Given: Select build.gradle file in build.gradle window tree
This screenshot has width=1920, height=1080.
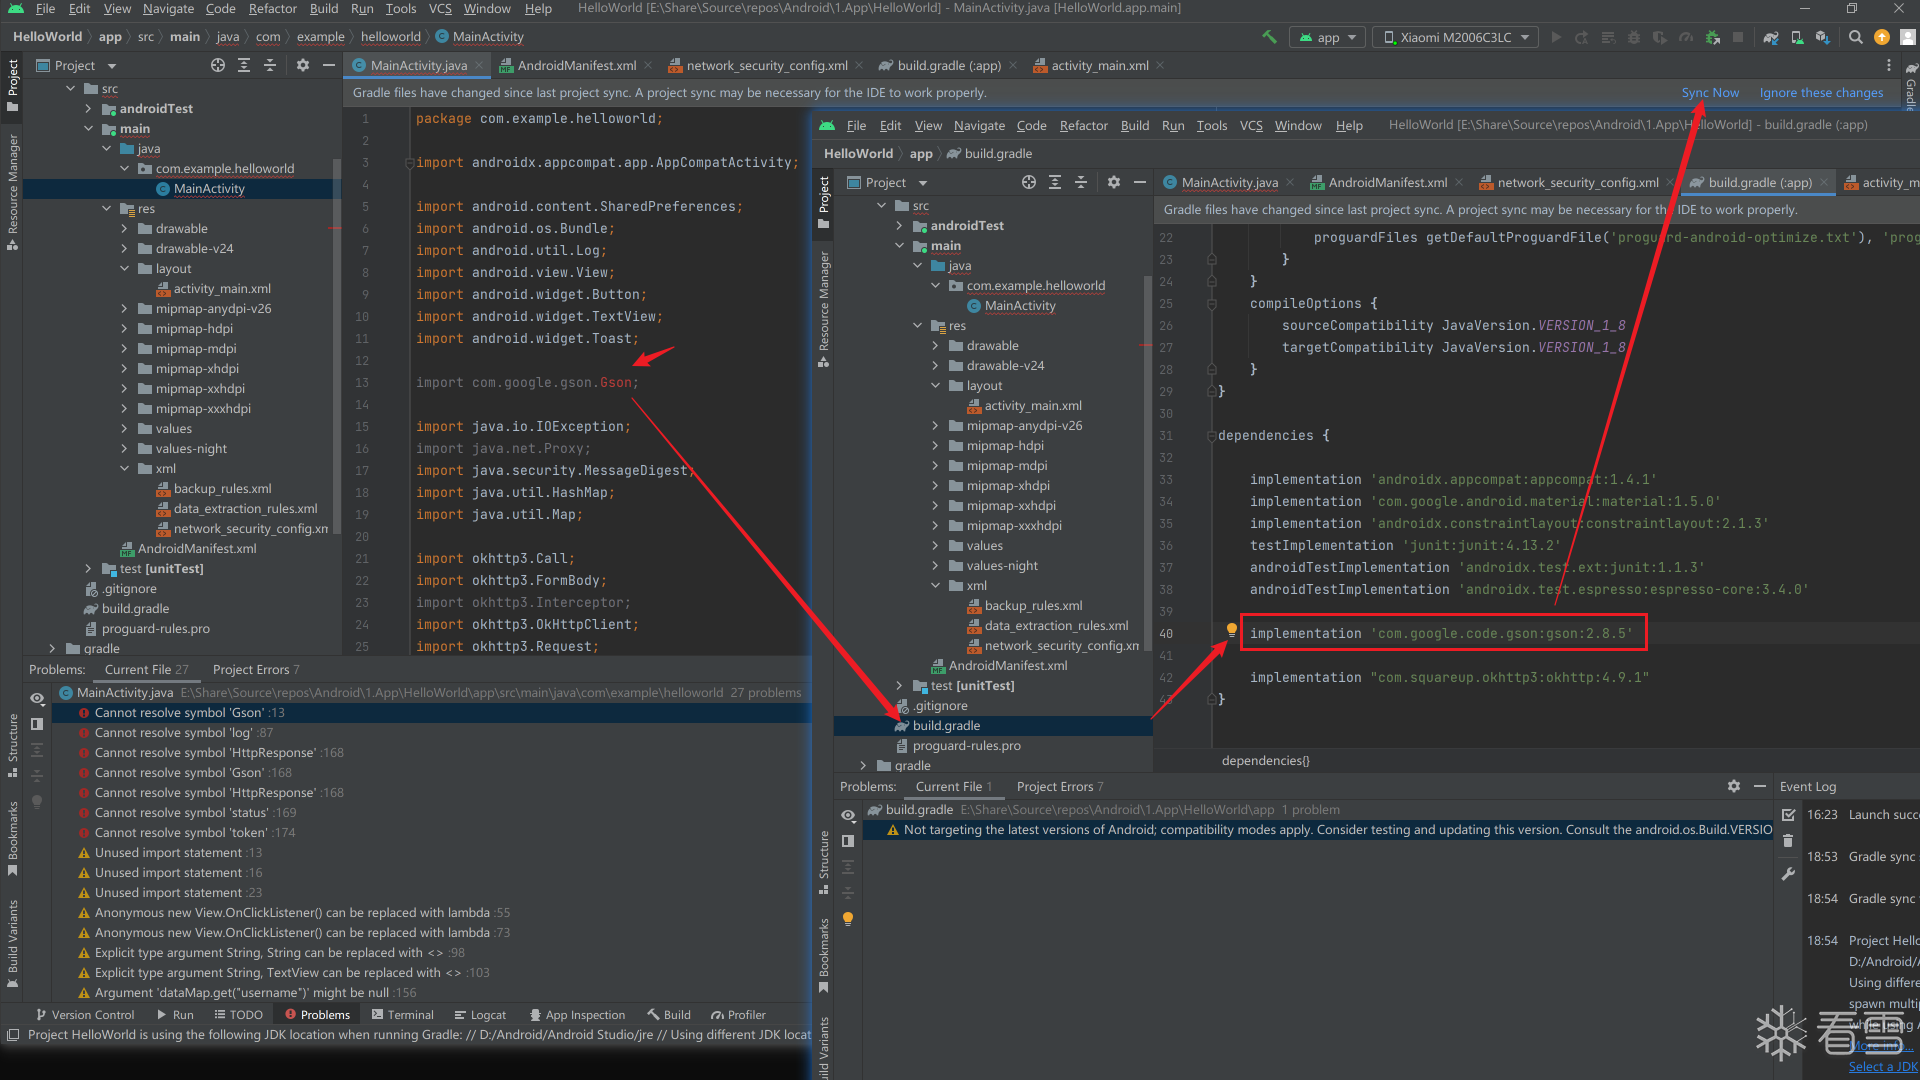Looking at the screenshot, I should click(x=946, y=725).
